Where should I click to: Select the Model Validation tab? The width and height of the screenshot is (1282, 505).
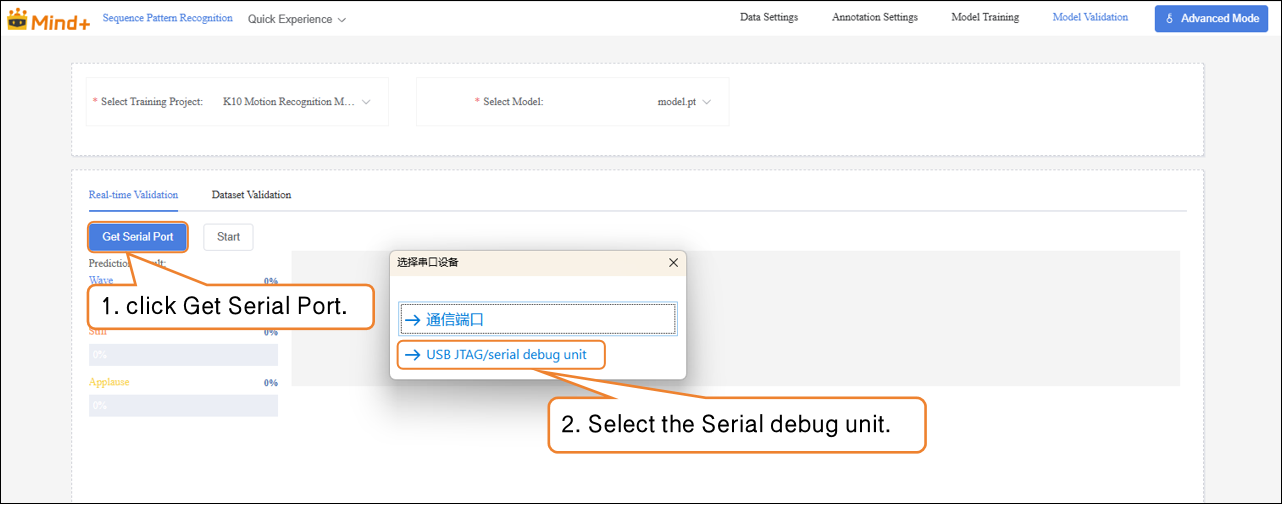coord(1090,17)
